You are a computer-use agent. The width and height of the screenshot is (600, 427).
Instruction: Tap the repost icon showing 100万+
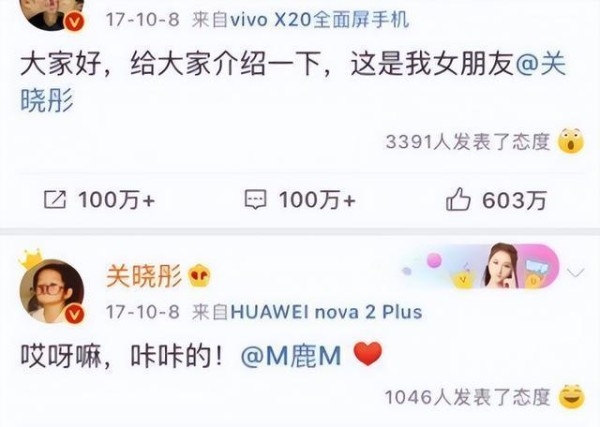click(55, 200)
